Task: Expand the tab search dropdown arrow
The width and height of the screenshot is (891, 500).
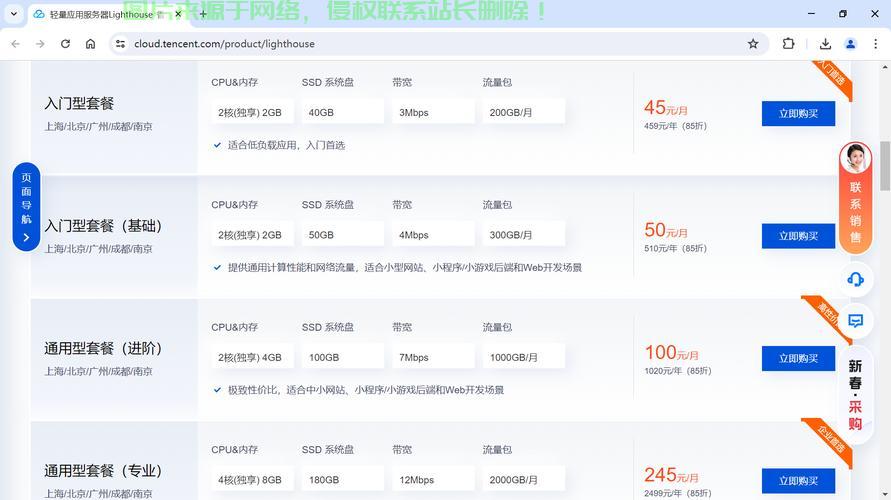Action: pyautogui.click(x=15, y=14)
